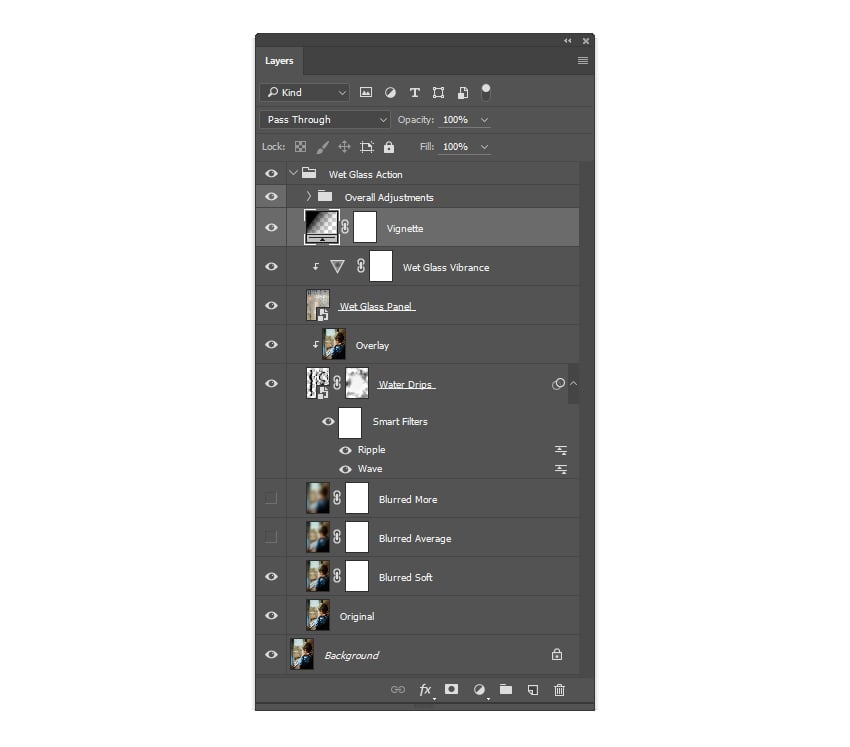Select the filter for adjustment layers icon
Viewport: 850px width, 747px height.
click(x=390, y=92)
